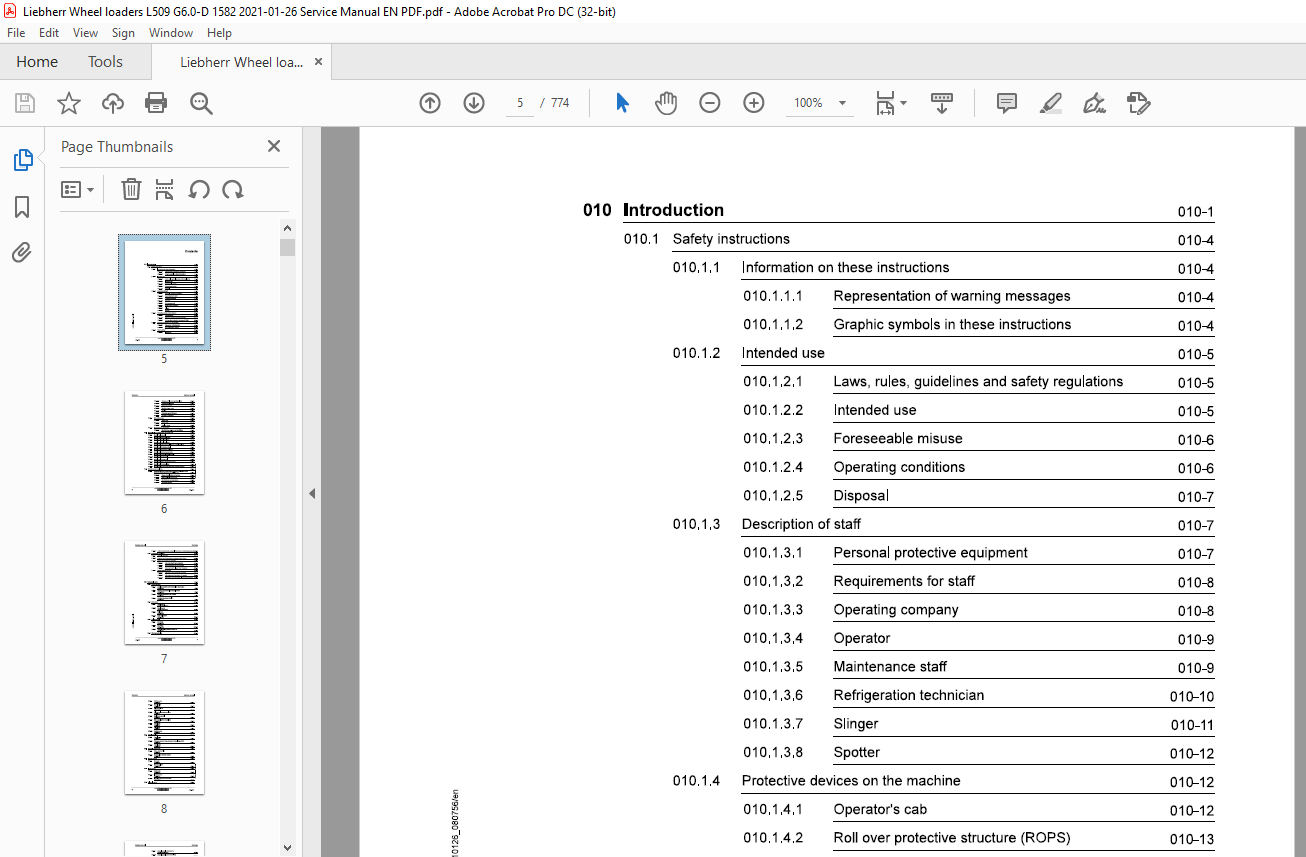Click the scrolling mode keyboard icon
The width and height of the screenshot is (1306, 857).
coord(942,103)
